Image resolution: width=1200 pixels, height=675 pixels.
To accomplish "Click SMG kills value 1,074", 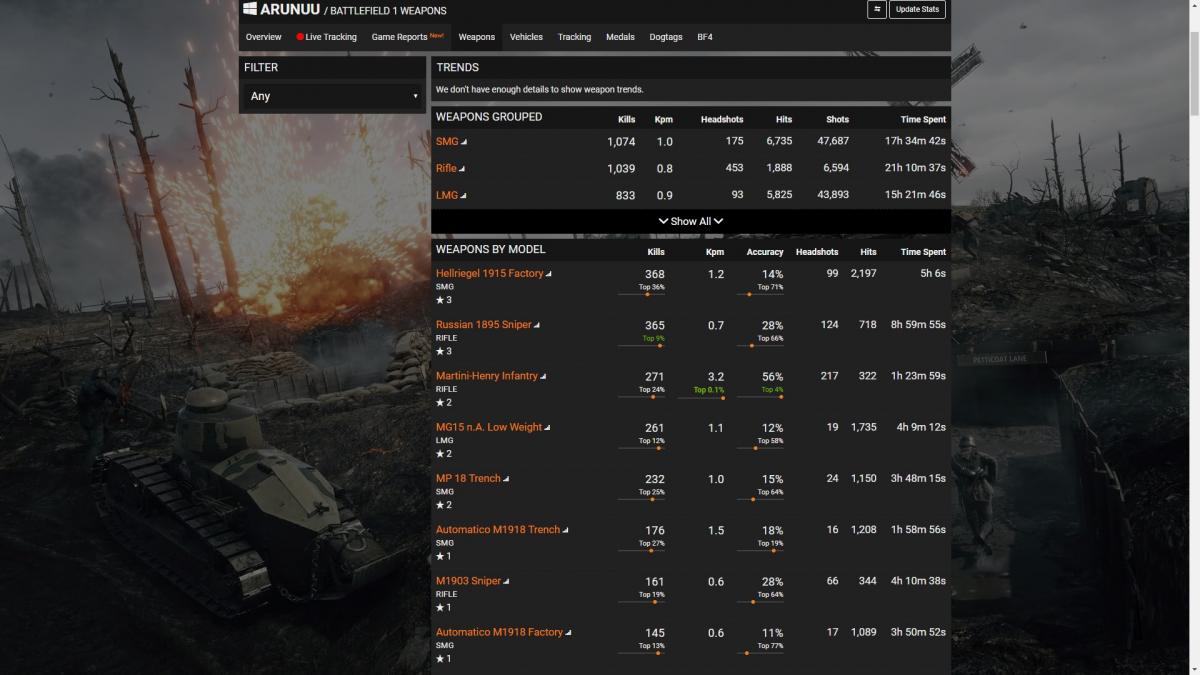I will click(x=621, y=142).
